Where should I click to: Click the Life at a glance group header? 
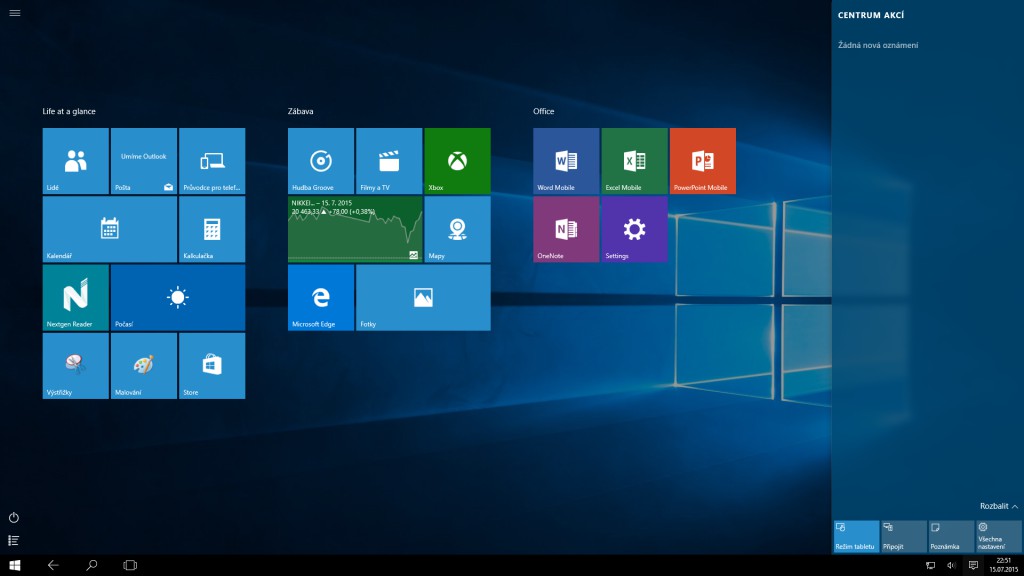(69, 112)
